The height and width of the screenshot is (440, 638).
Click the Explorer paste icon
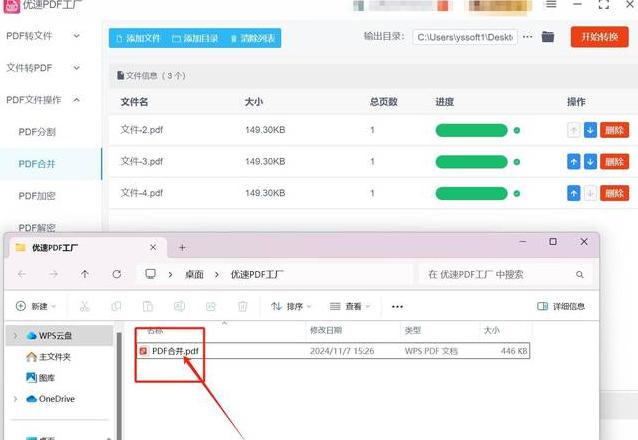coord(148,306)
